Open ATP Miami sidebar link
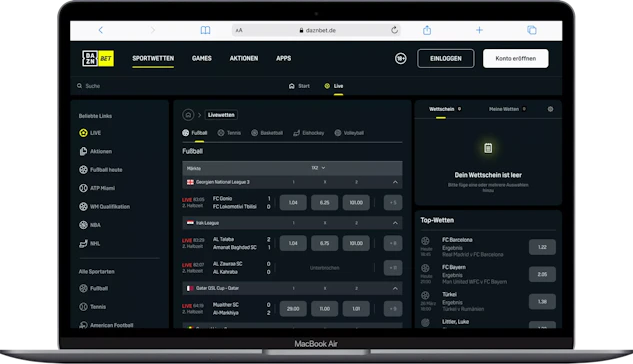The height and width of the screenshot is (364, 633). 97,188
